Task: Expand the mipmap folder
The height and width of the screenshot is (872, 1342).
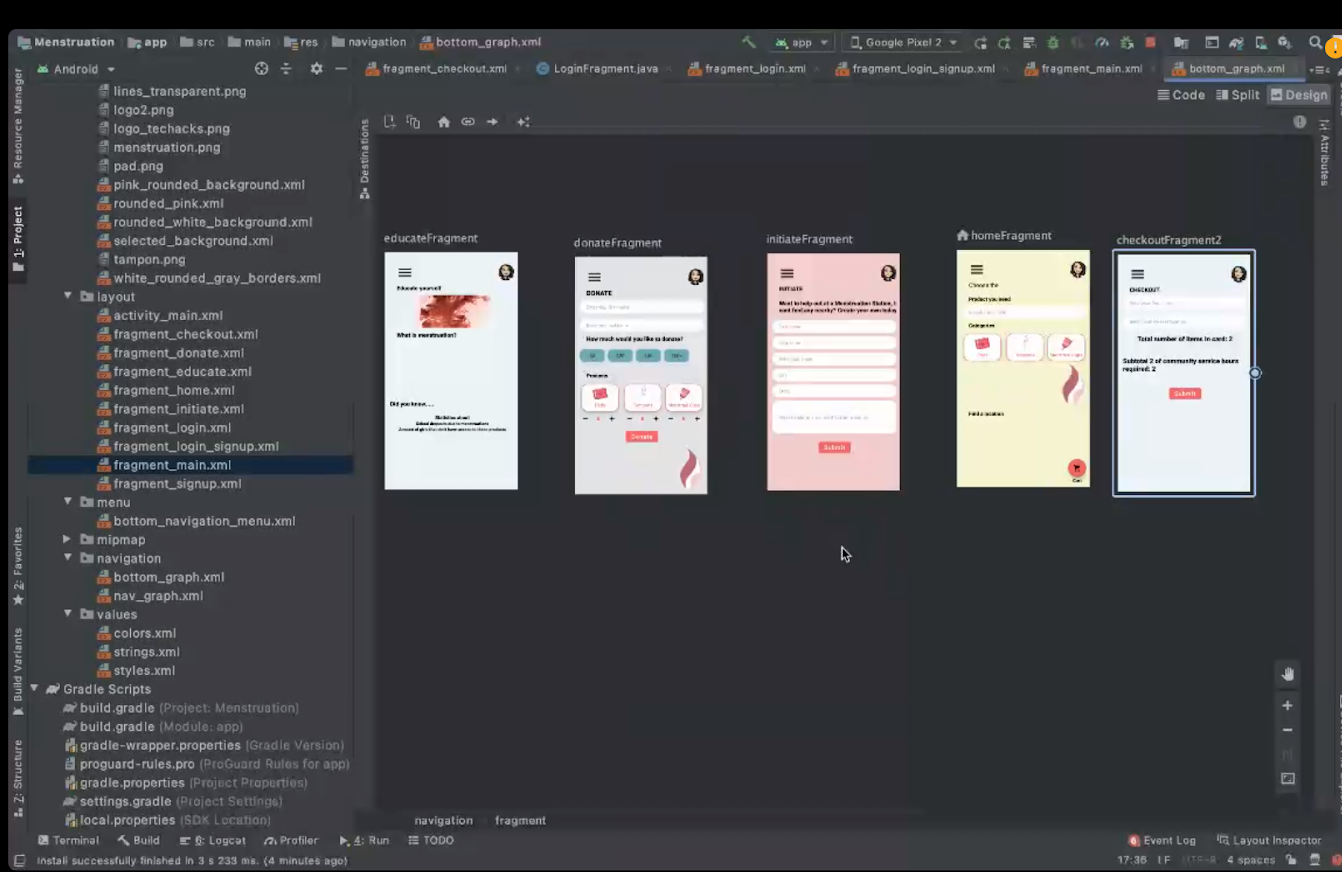Action: tap(68, 540)
